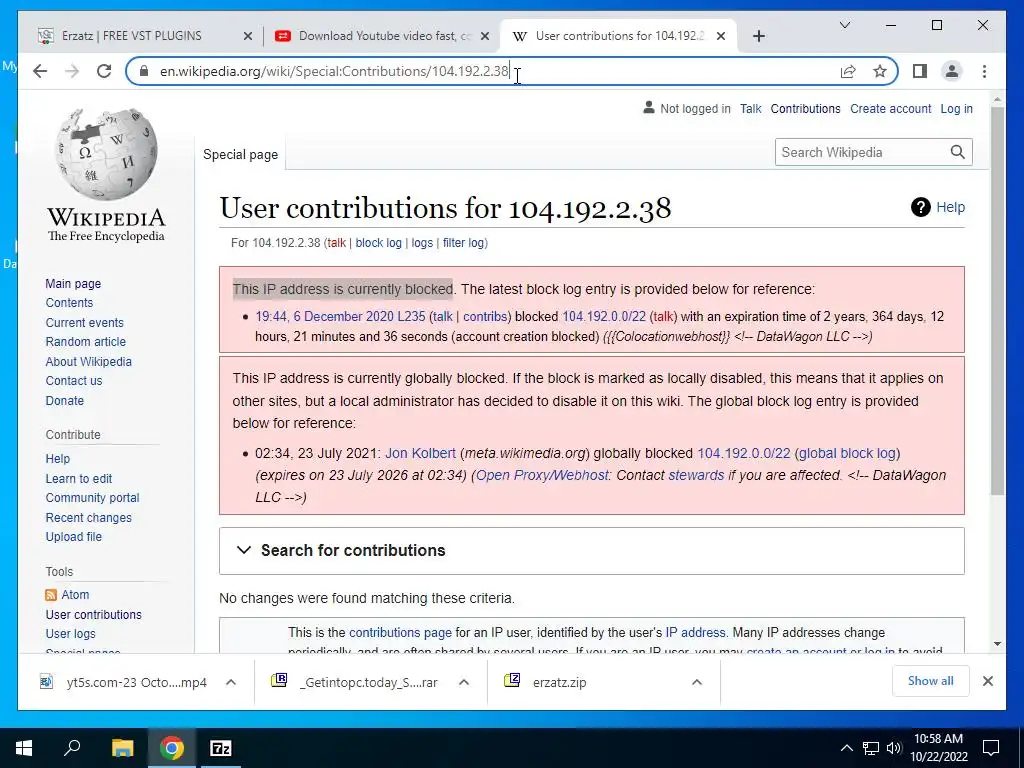Open the tab search dropdown arrow
This screenshot has width=1024, height=768.
click(844, 25)
